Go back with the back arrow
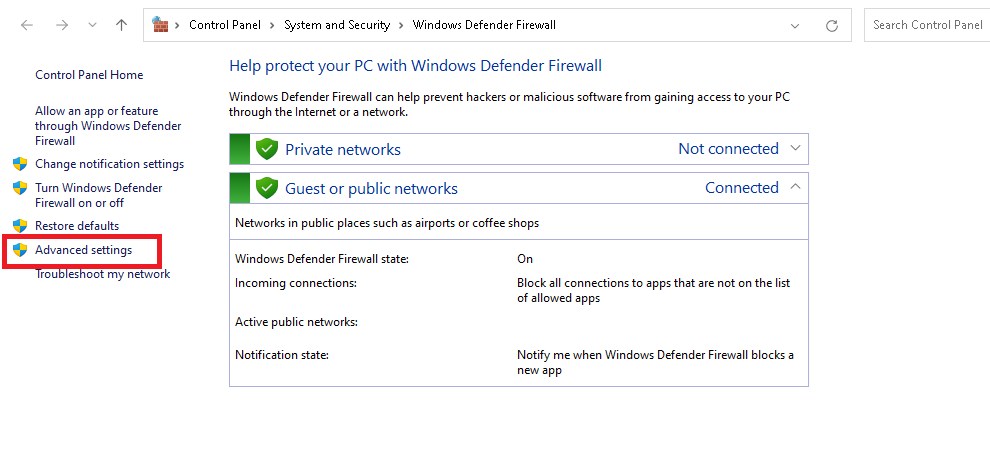 (x=27, y=25)
